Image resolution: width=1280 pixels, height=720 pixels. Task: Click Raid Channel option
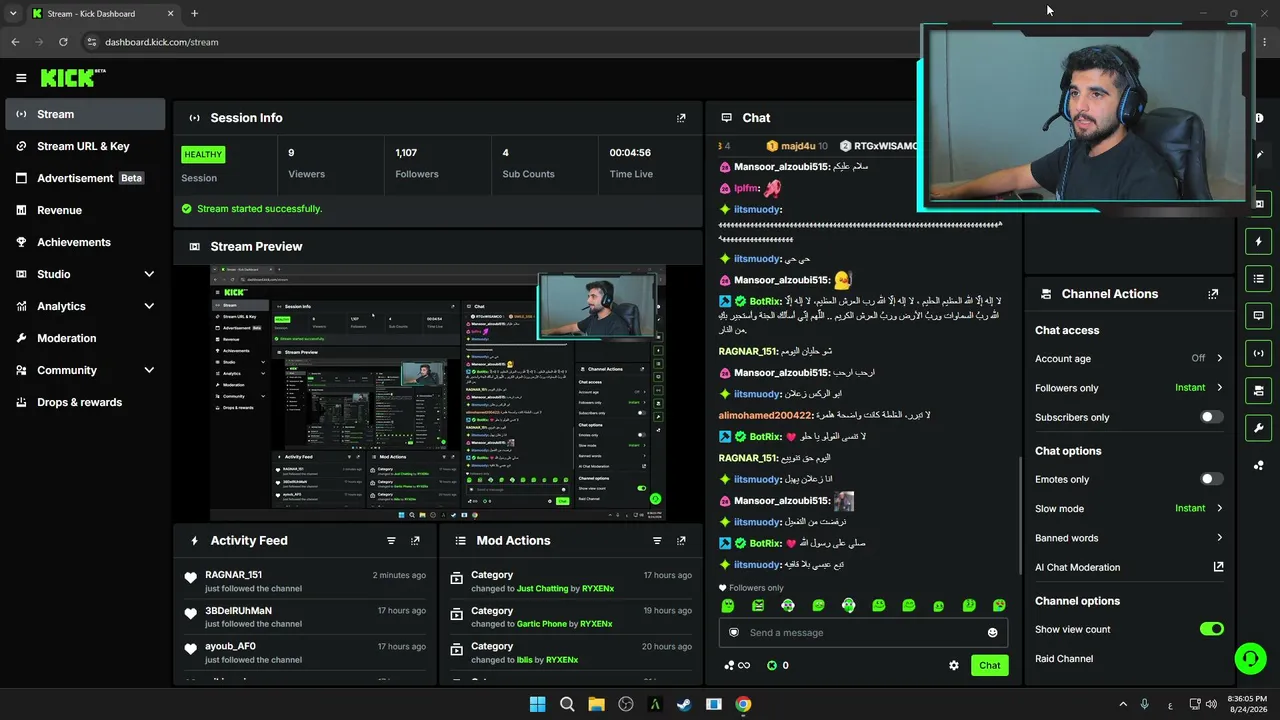(x=1064, y=659)
